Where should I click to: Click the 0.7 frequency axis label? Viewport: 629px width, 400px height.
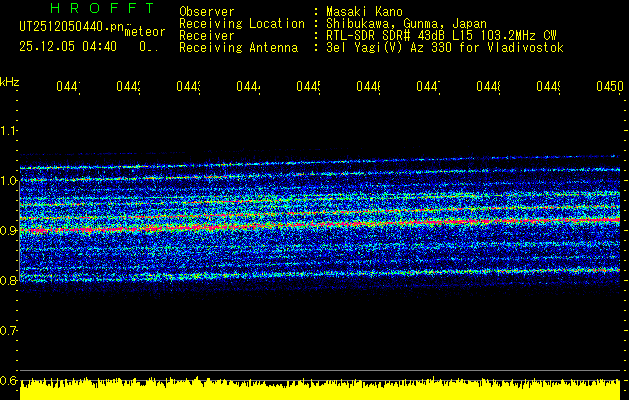click(x=9, y=330)
